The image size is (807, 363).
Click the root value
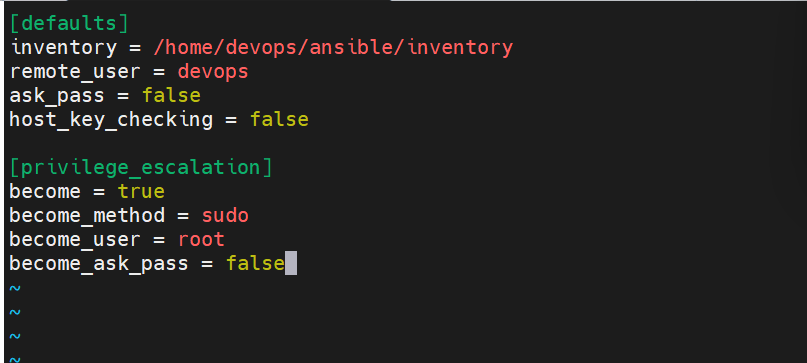point(201,239)
